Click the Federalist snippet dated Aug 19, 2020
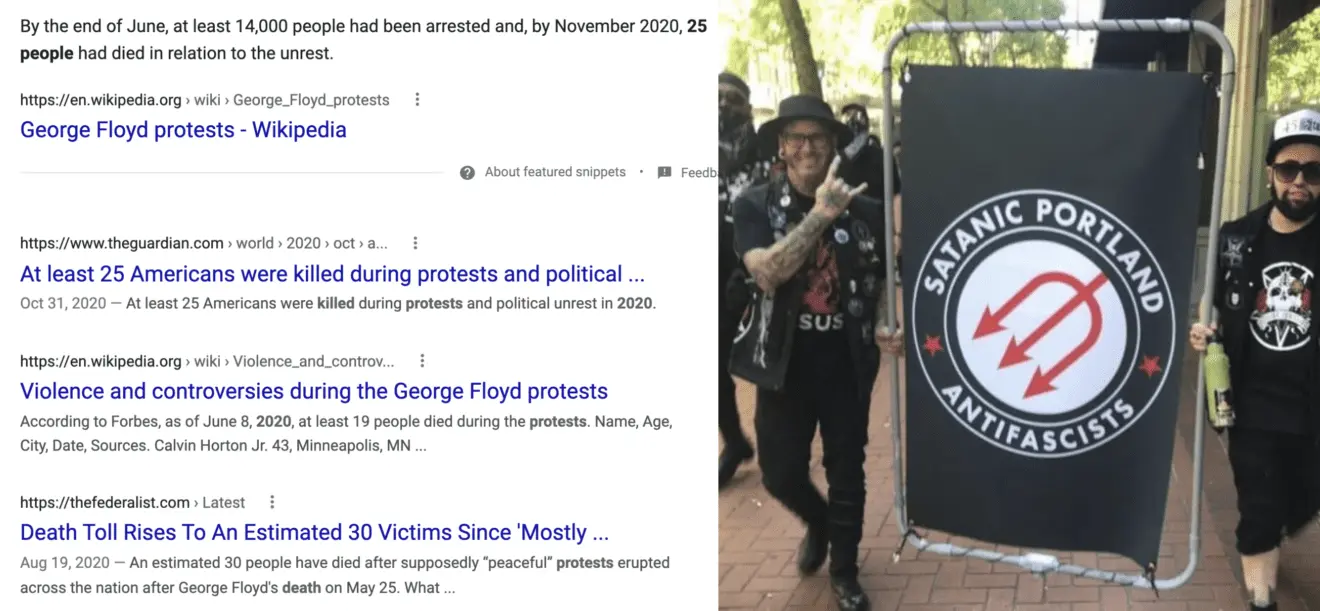1320x611 pixels. pos(344,575)
